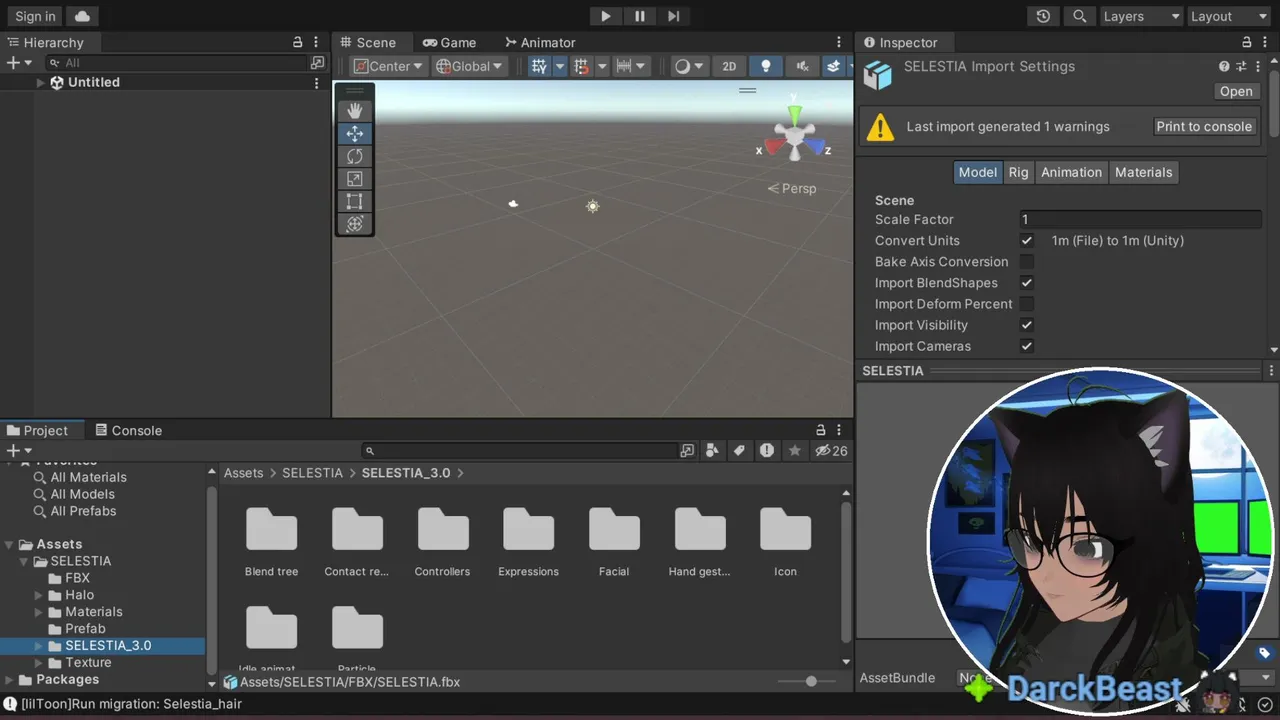The height and width of the screenshot is (720, 1280).
Task: Toggle scene audio mute
Action: point(801,67)
